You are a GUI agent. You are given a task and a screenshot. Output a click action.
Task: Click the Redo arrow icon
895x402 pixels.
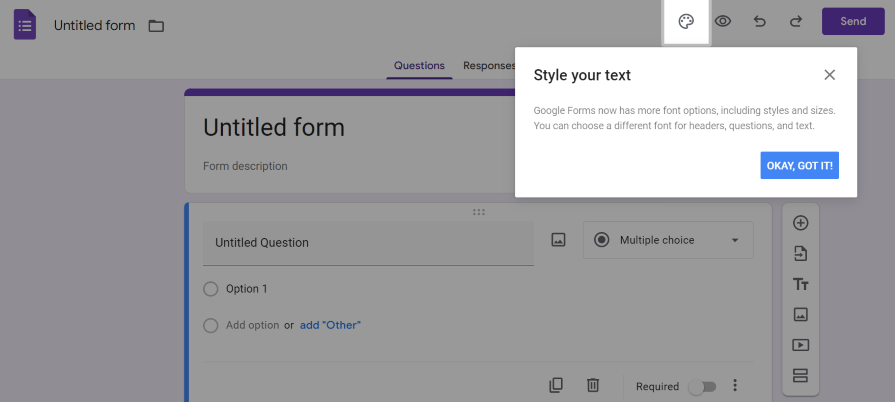pos(796,22)
